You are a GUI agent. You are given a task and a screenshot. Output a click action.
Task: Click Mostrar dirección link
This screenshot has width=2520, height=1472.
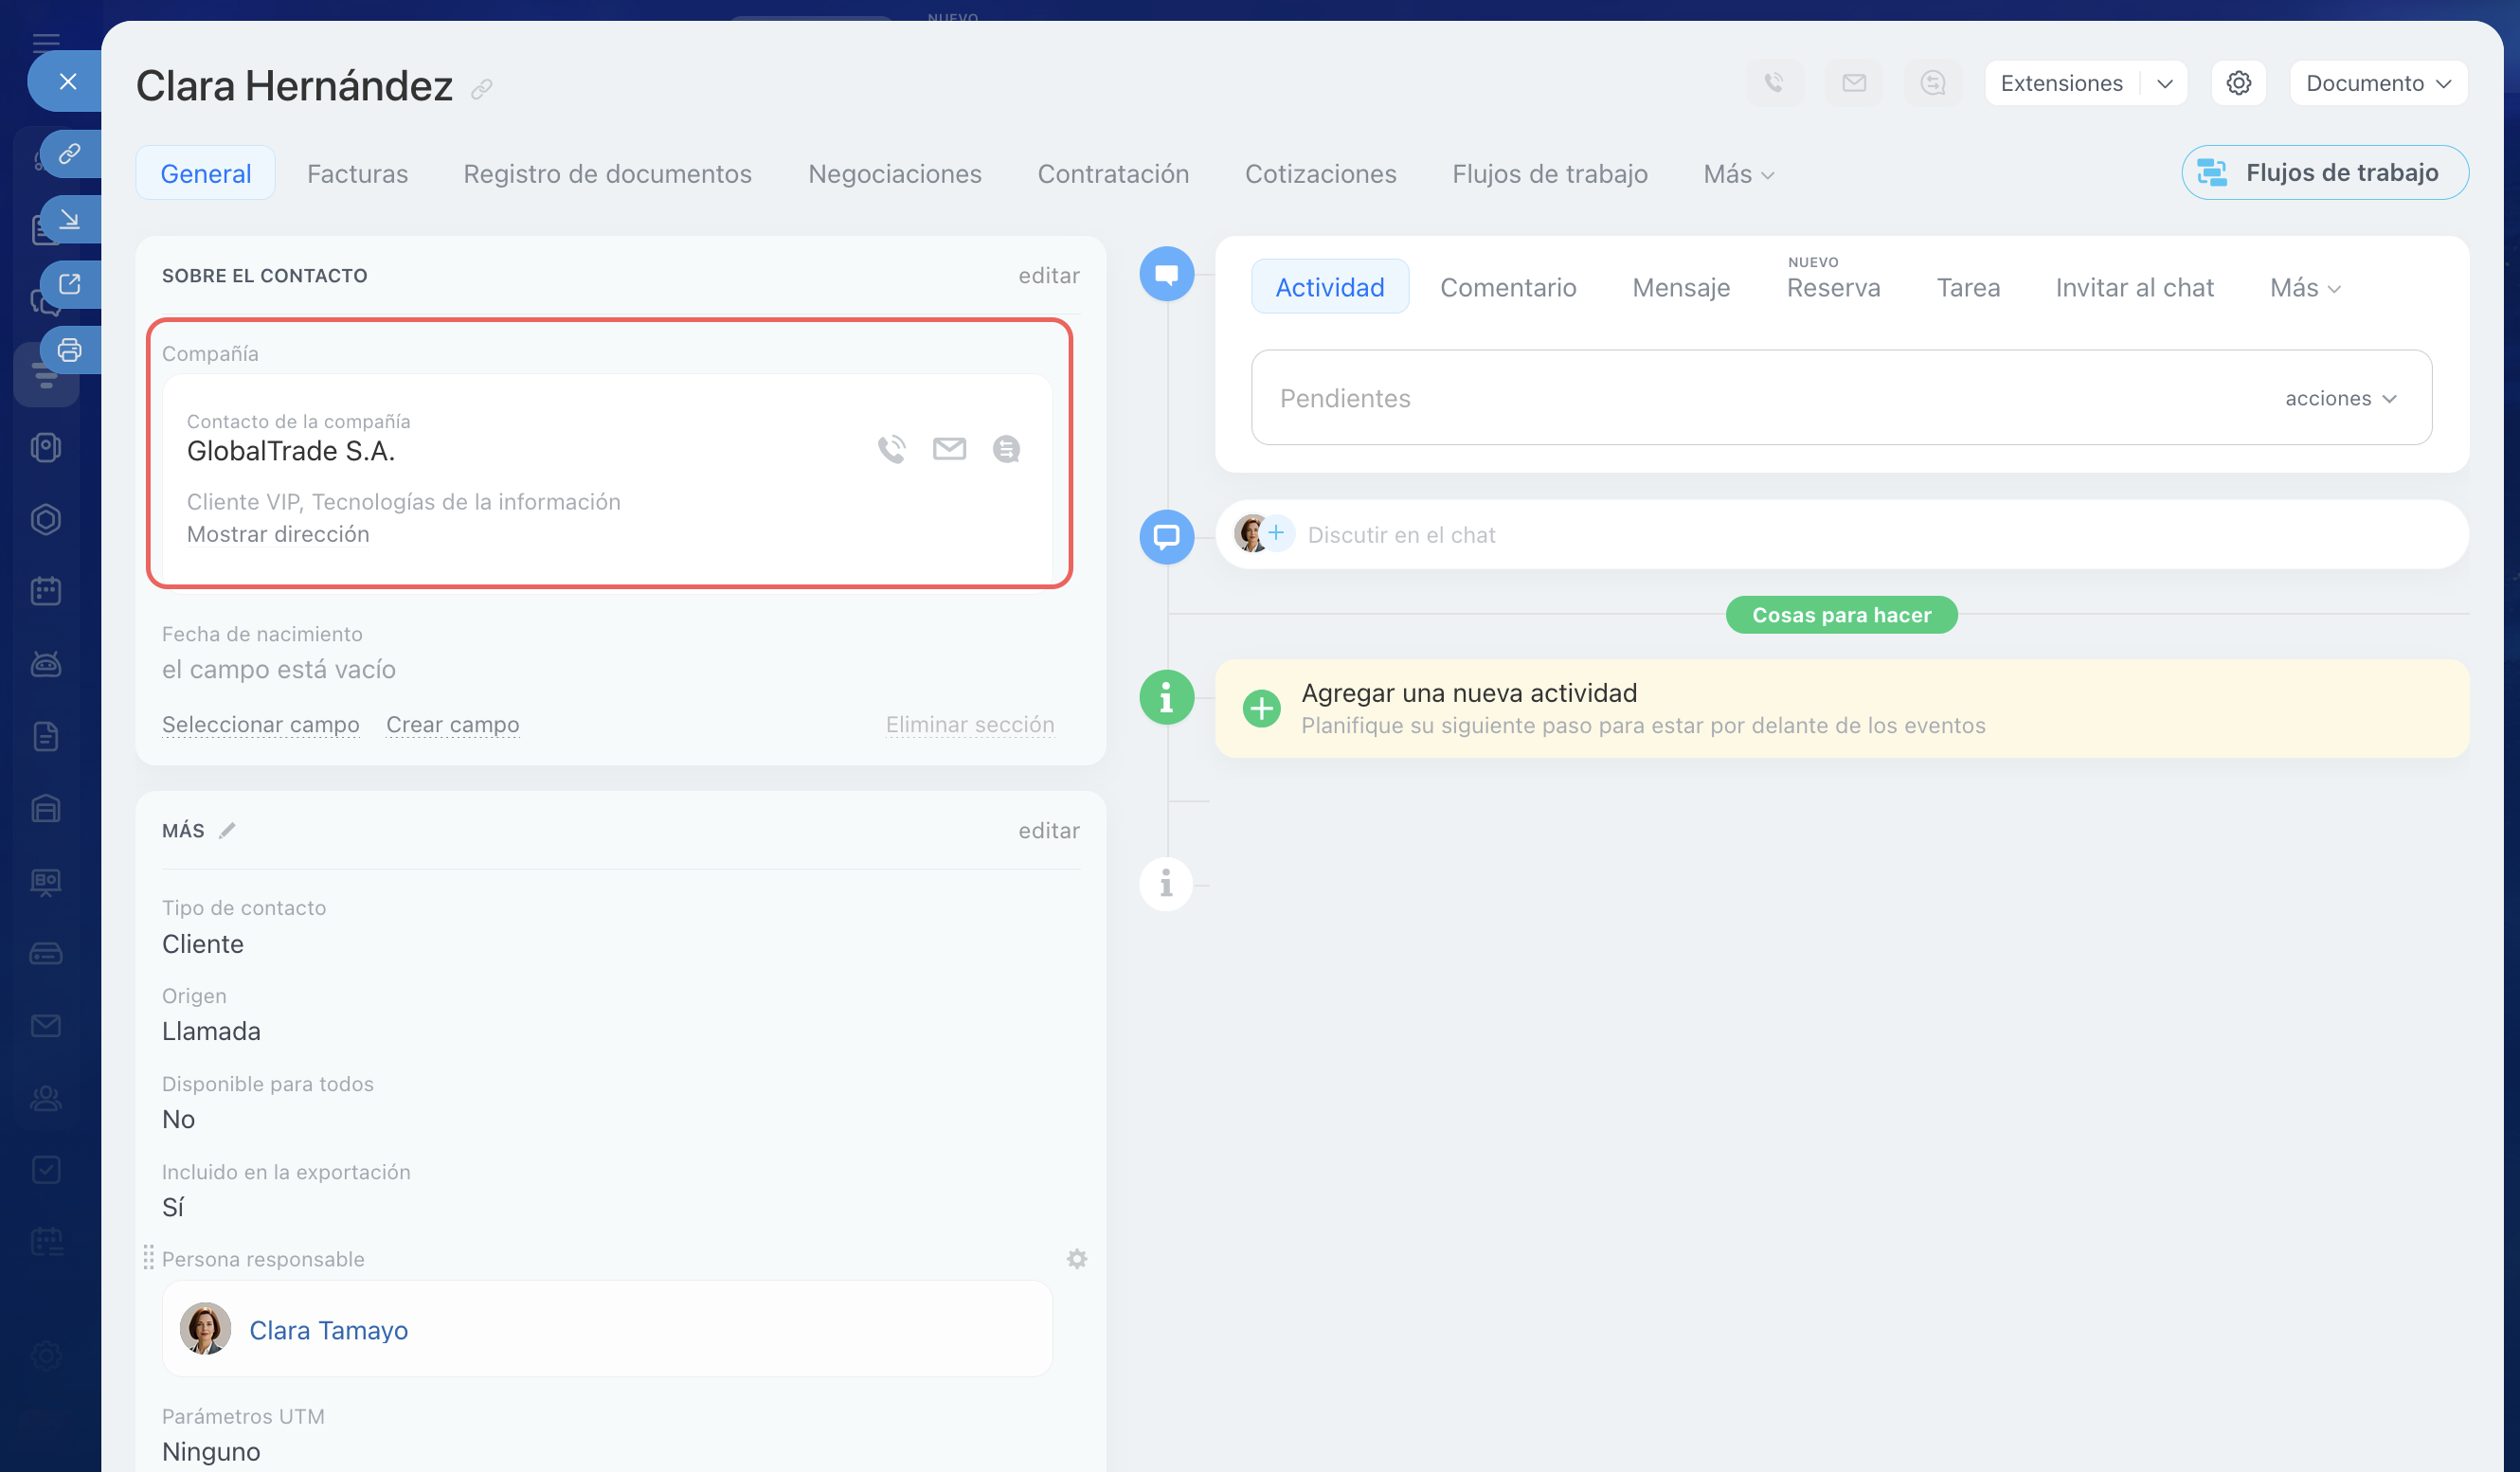click(278, 534)
